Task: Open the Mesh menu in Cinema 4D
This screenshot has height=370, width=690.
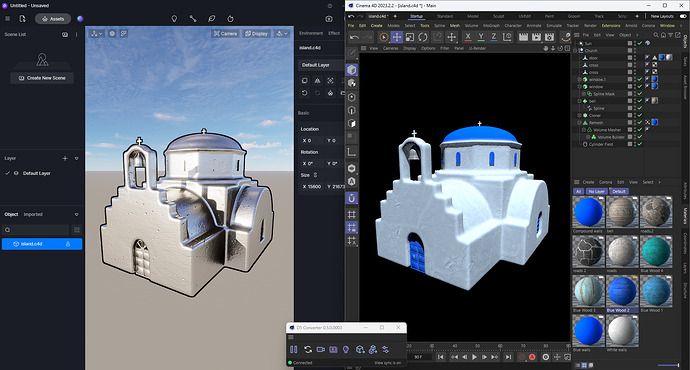Action: coord(455,26)
